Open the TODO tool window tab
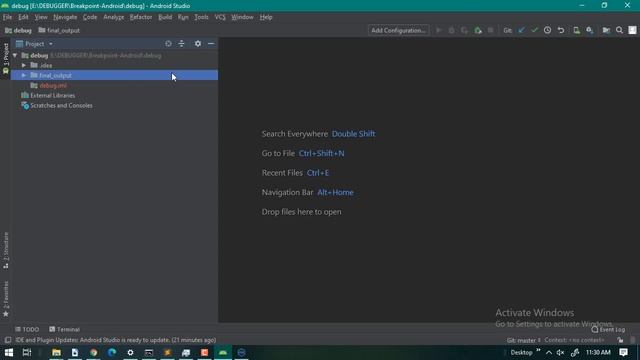The height and width of the screenshot is (360, 640). click(27, 329)
